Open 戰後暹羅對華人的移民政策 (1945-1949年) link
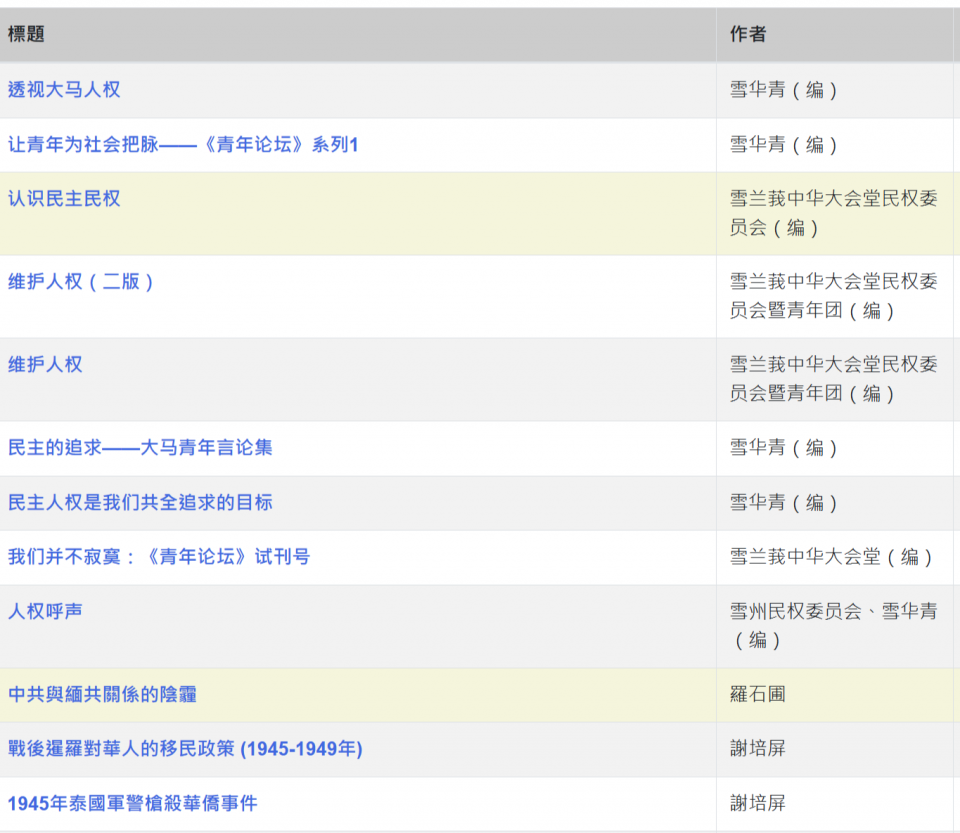Screen dimensions: 960x833 coord(186,749)
